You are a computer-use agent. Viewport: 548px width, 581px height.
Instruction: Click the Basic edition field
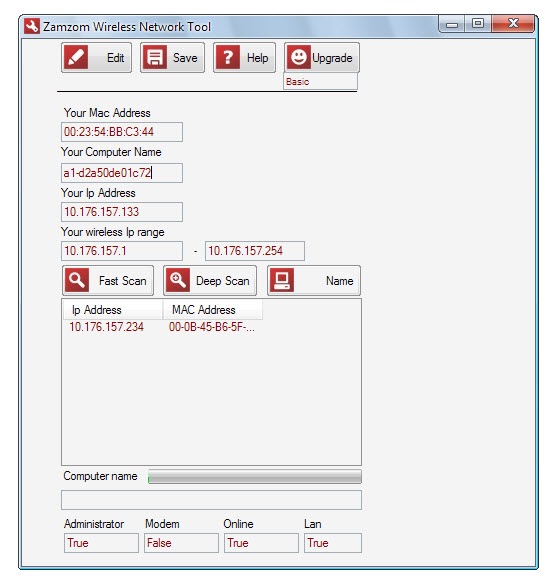pos(321,81)
